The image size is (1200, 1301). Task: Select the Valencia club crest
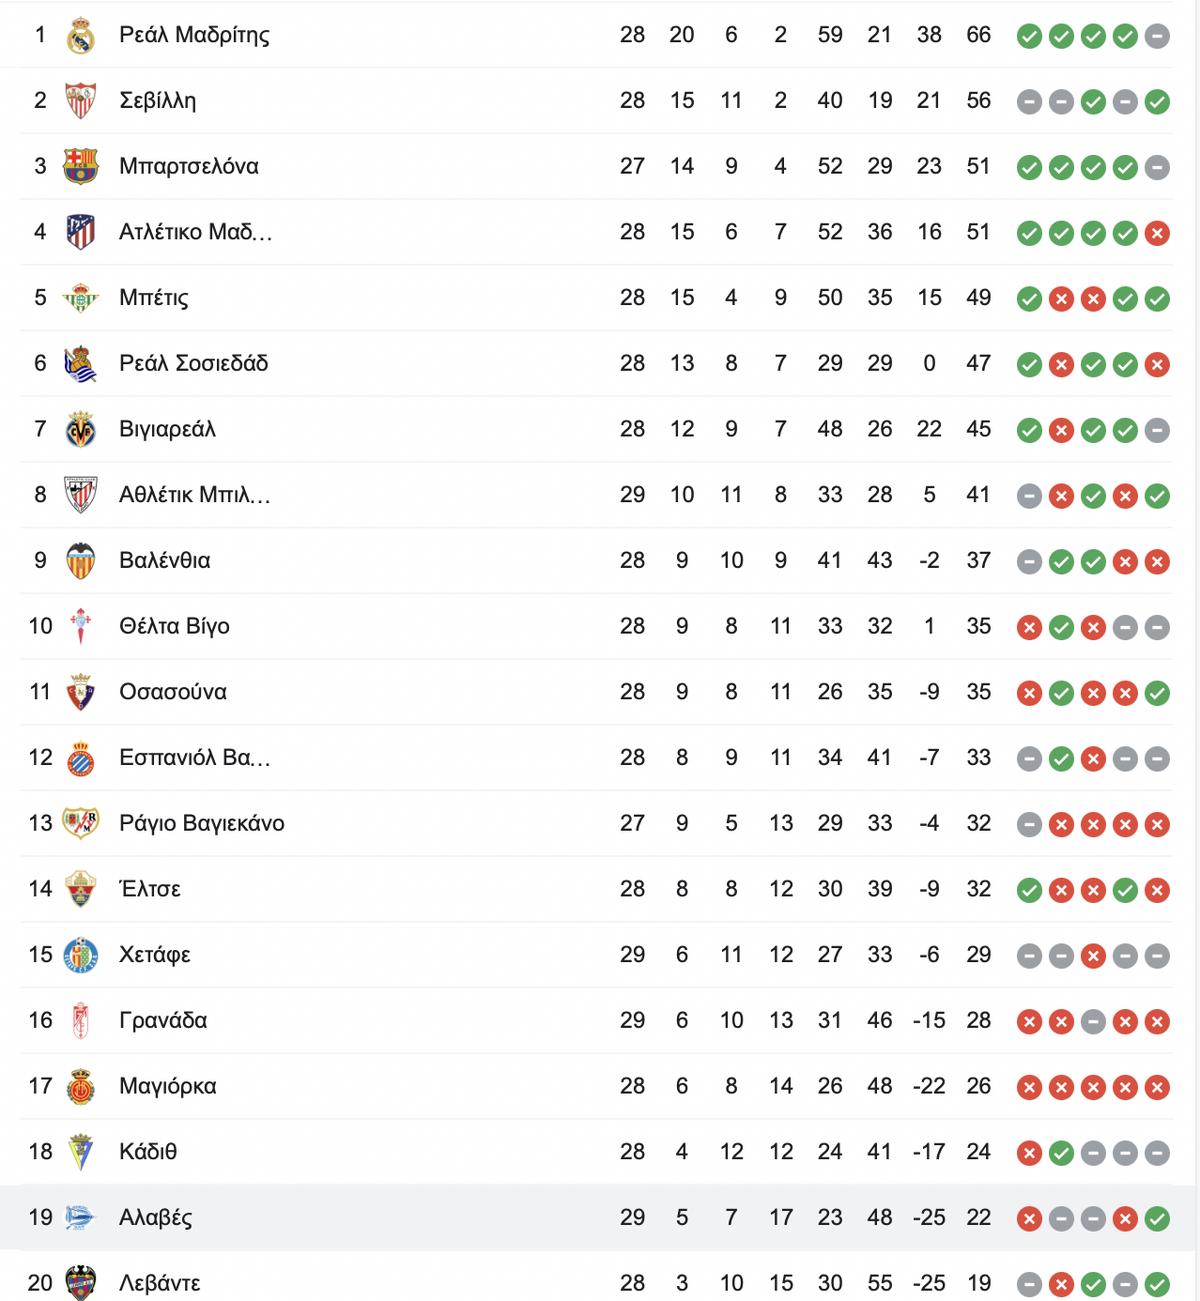point(80,561)
